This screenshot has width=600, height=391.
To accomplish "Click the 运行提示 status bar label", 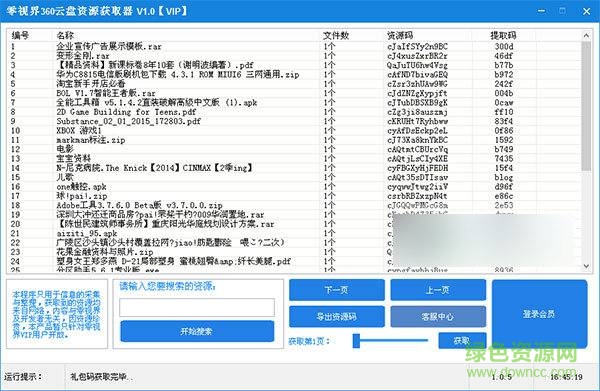I will tap(23, 377).
